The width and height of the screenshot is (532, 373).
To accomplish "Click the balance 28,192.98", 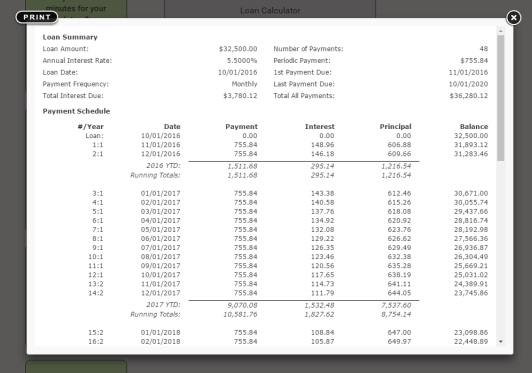I will click(471, 230).
